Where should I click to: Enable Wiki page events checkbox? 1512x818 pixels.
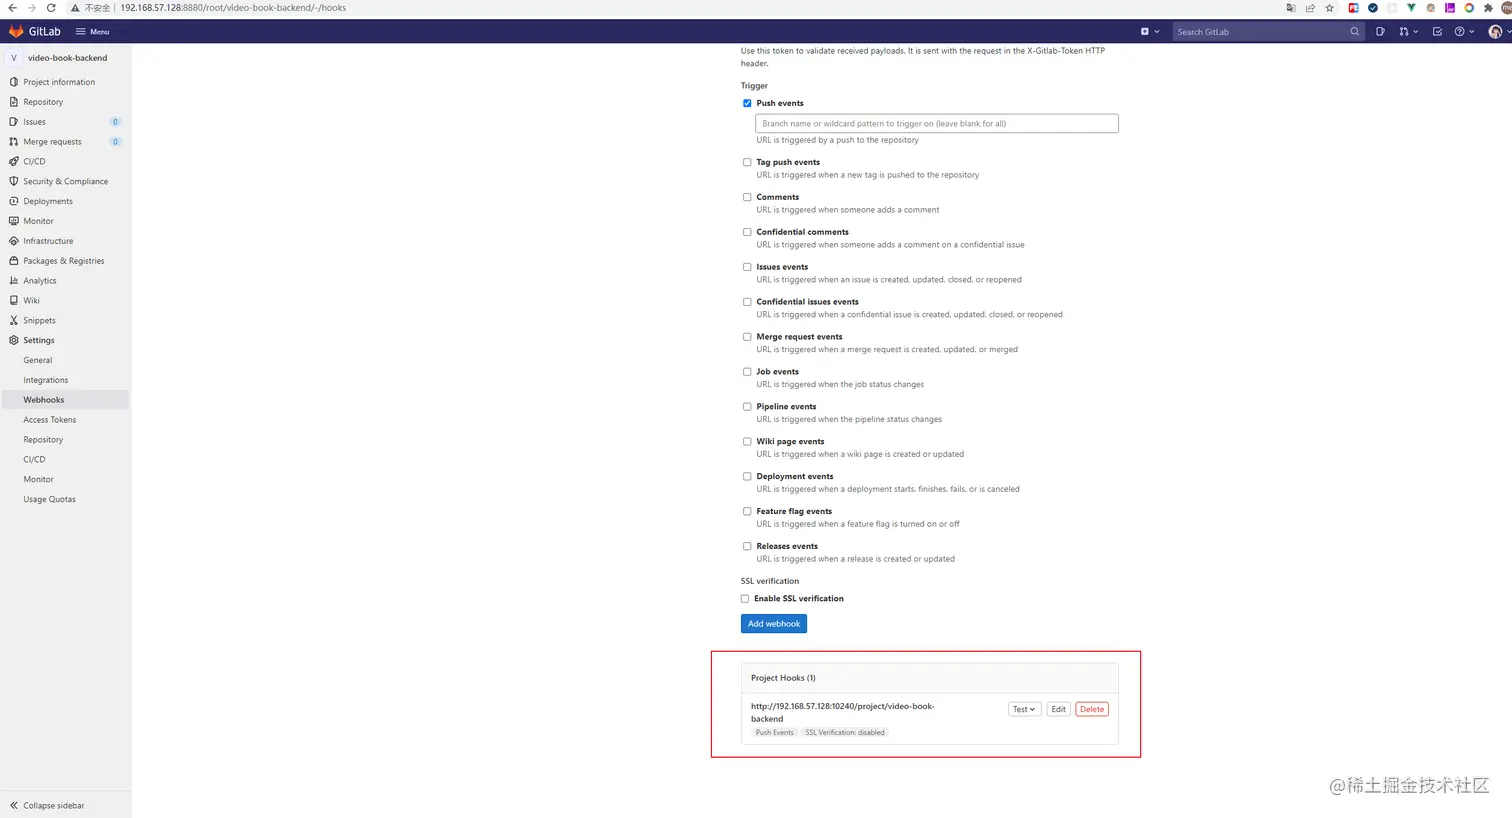747,441
